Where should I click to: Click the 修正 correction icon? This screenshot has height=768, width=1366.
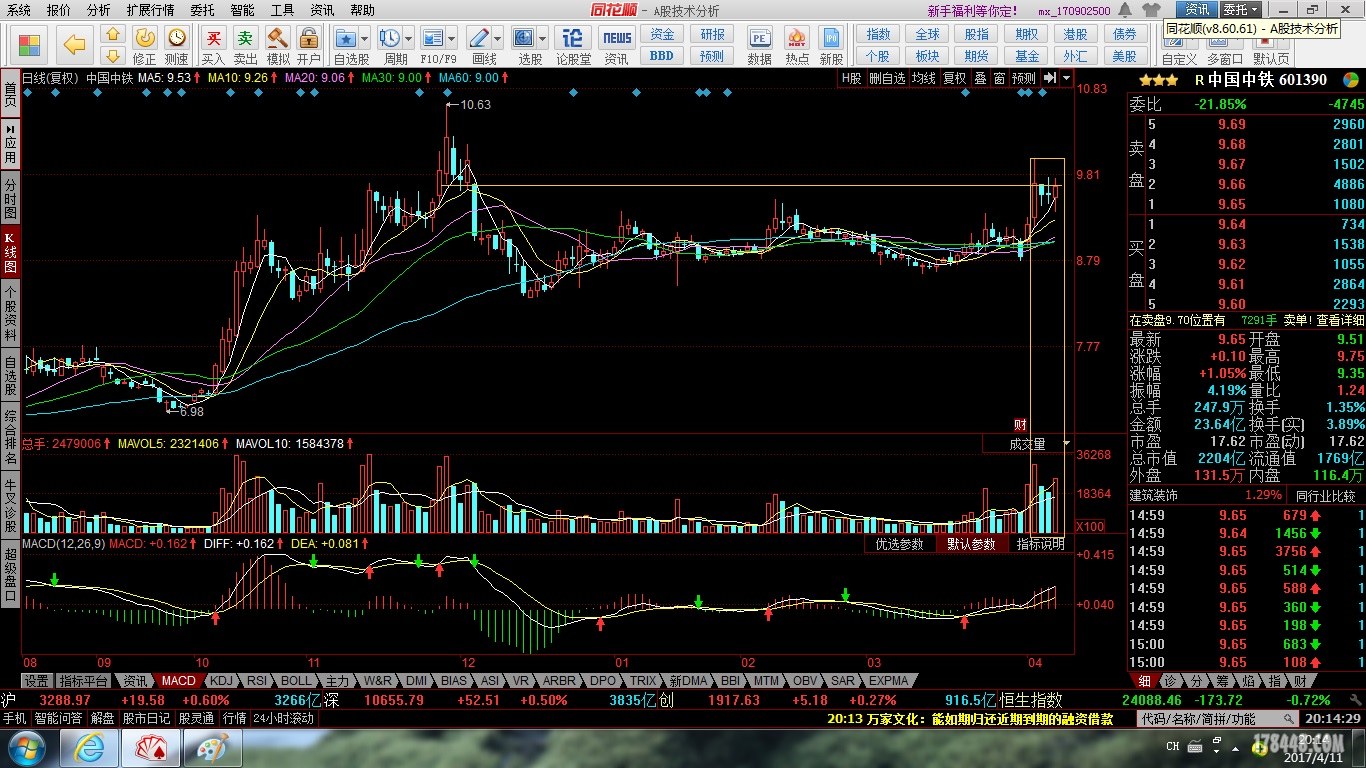coord(145,38)
